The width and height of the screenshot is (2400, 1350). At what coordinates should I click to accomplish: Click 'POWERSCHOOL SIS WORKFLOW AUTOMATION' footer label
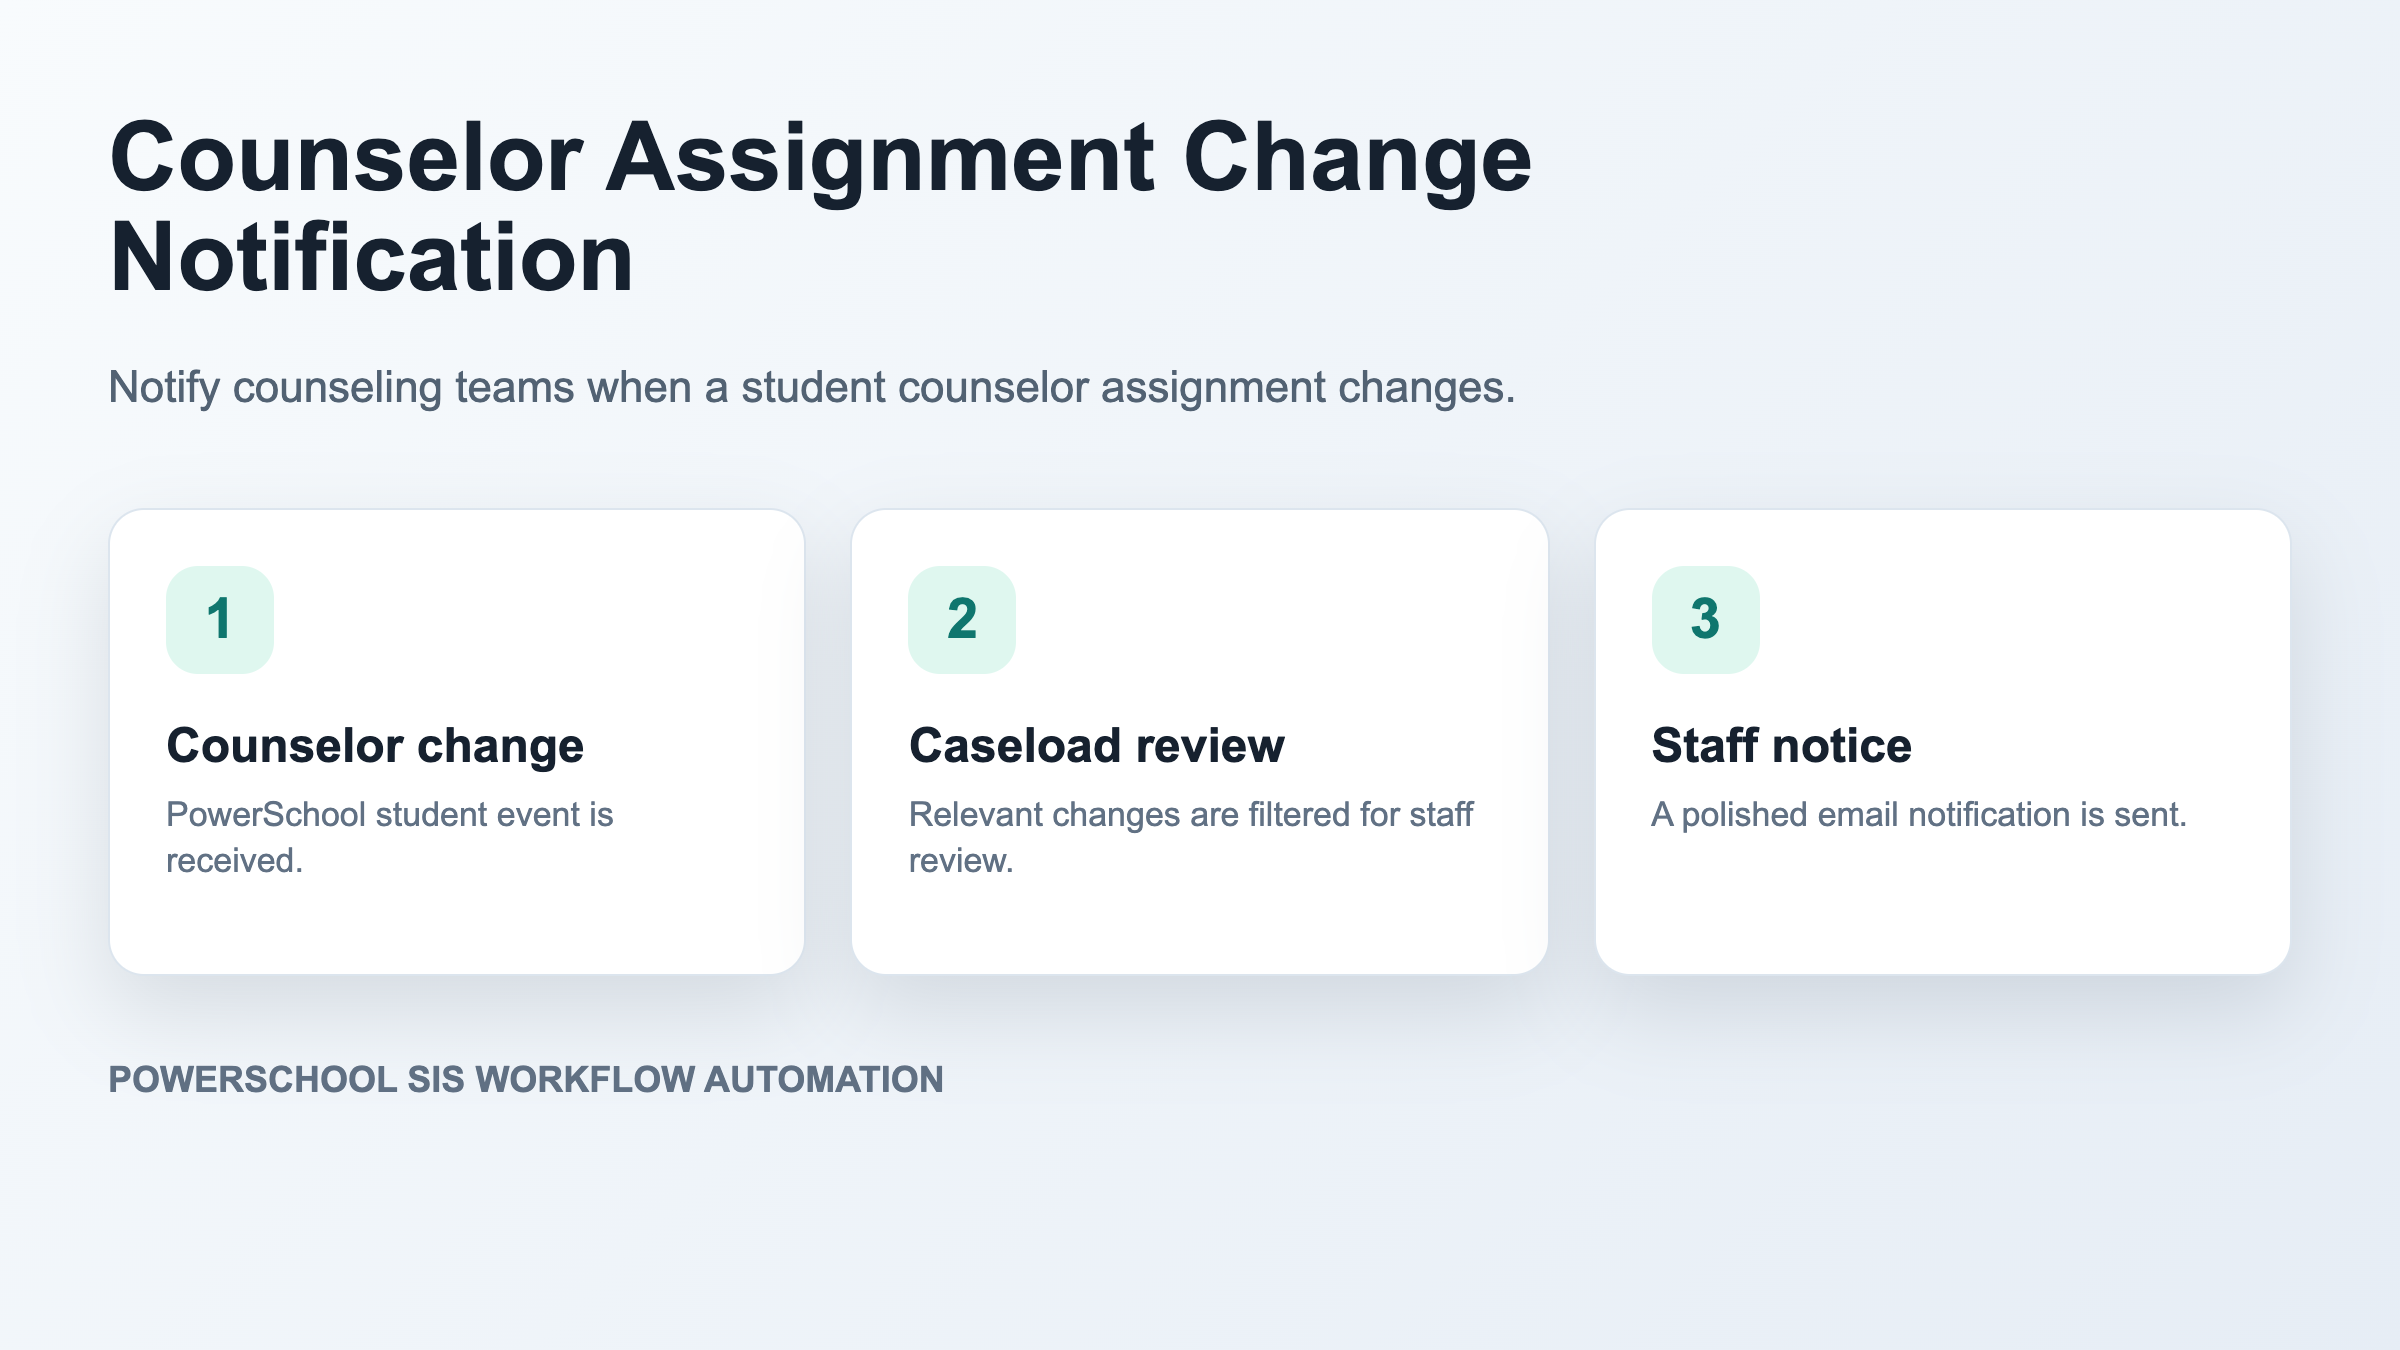pyautogui.click(x=526, y=1080)
